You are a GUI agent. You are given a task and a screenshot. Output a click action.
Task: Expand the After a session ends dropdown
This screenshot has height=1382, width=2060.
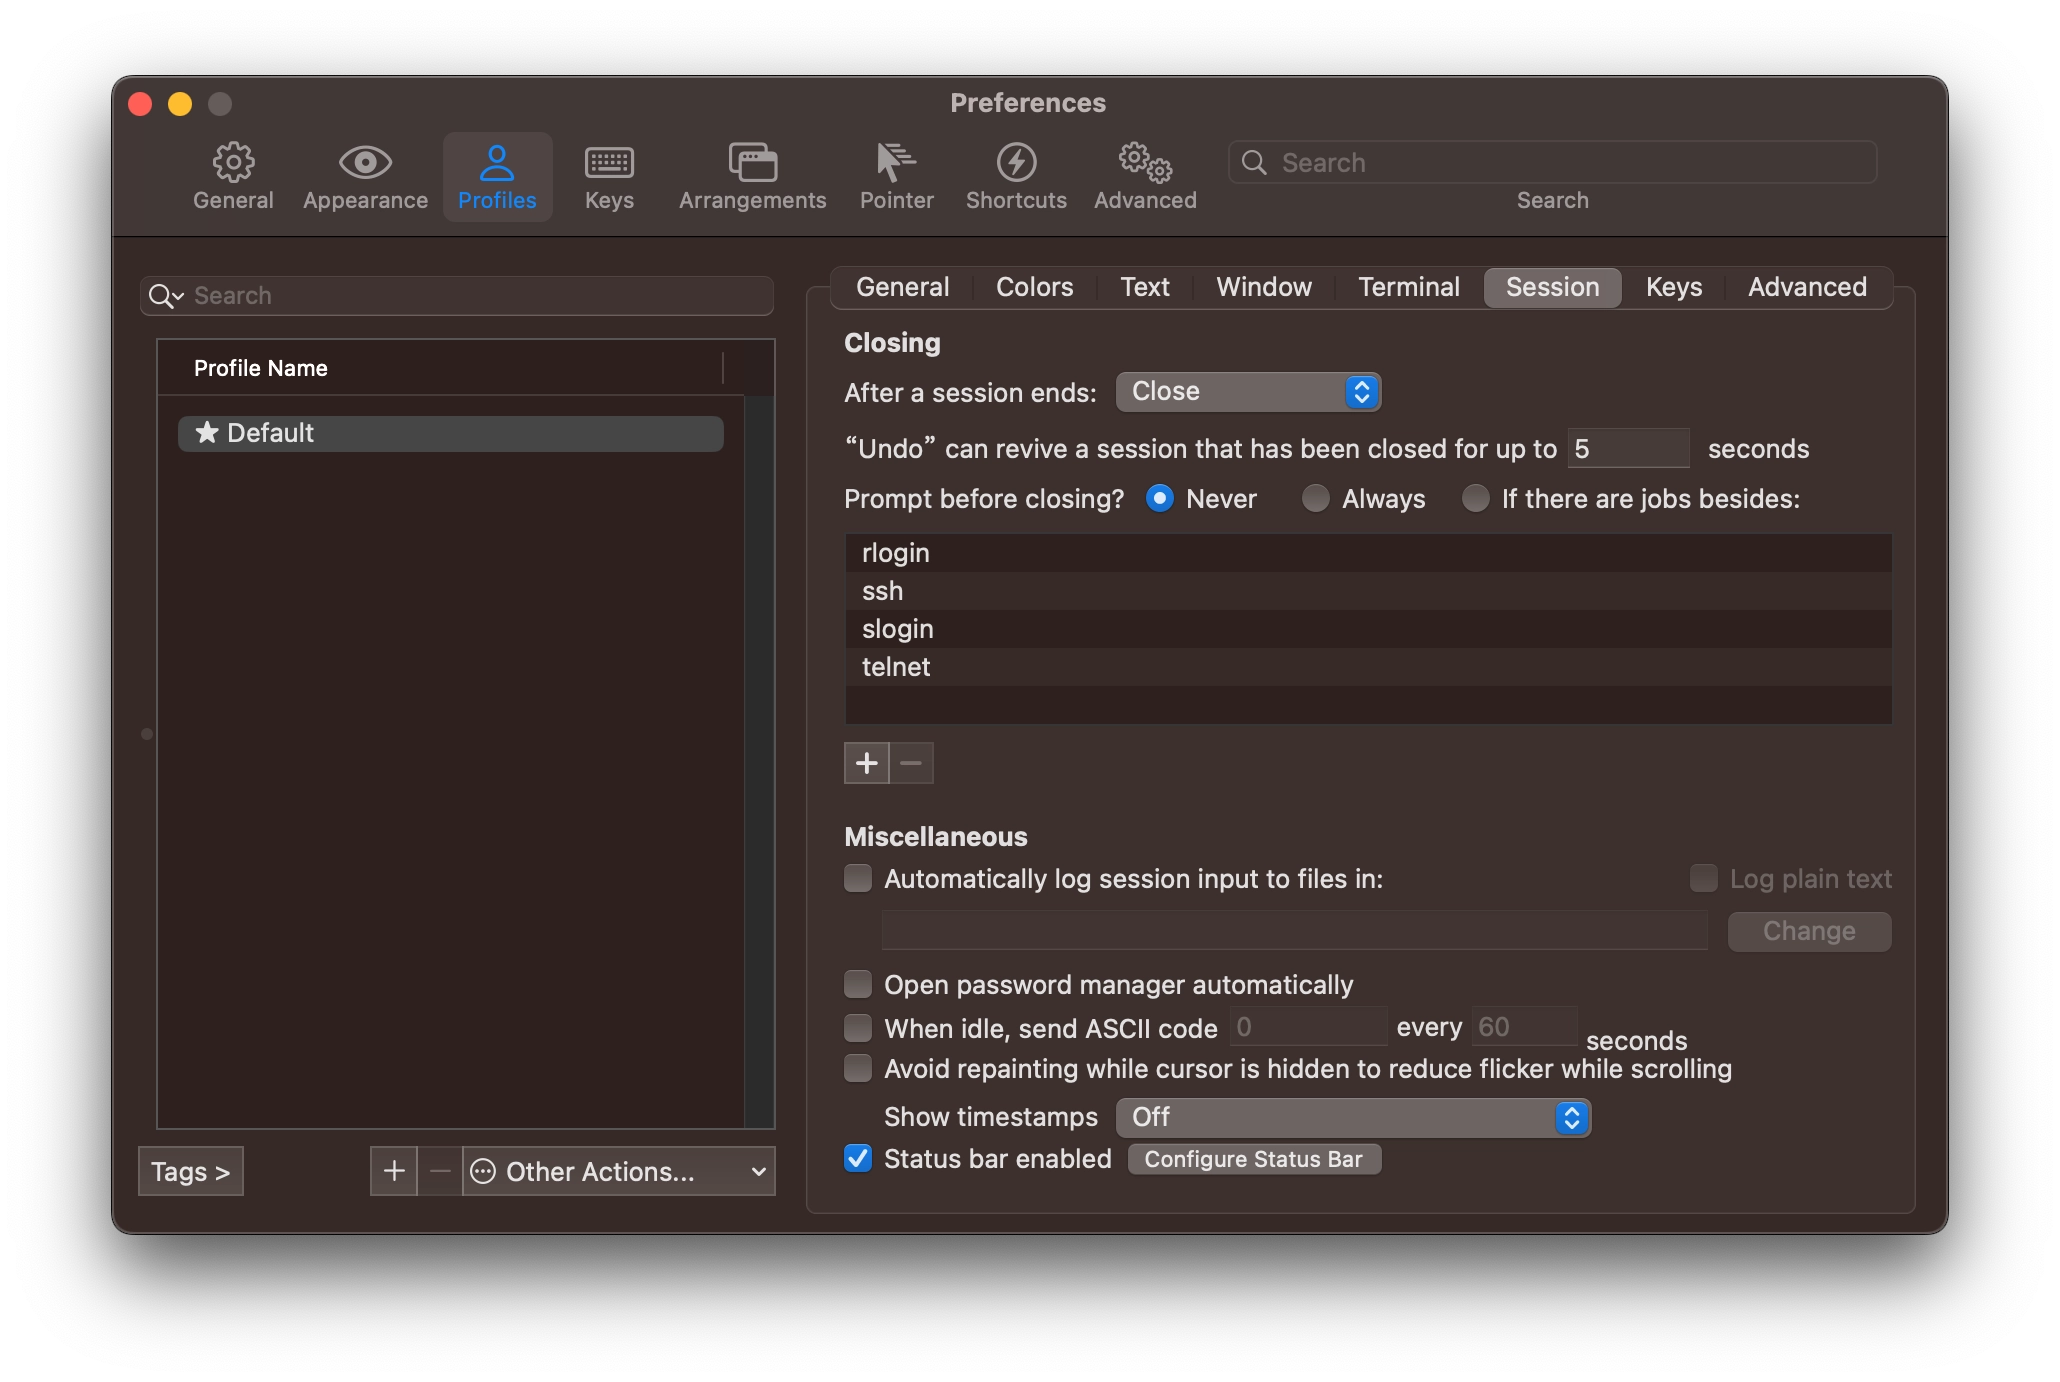tap(1248, 392)
